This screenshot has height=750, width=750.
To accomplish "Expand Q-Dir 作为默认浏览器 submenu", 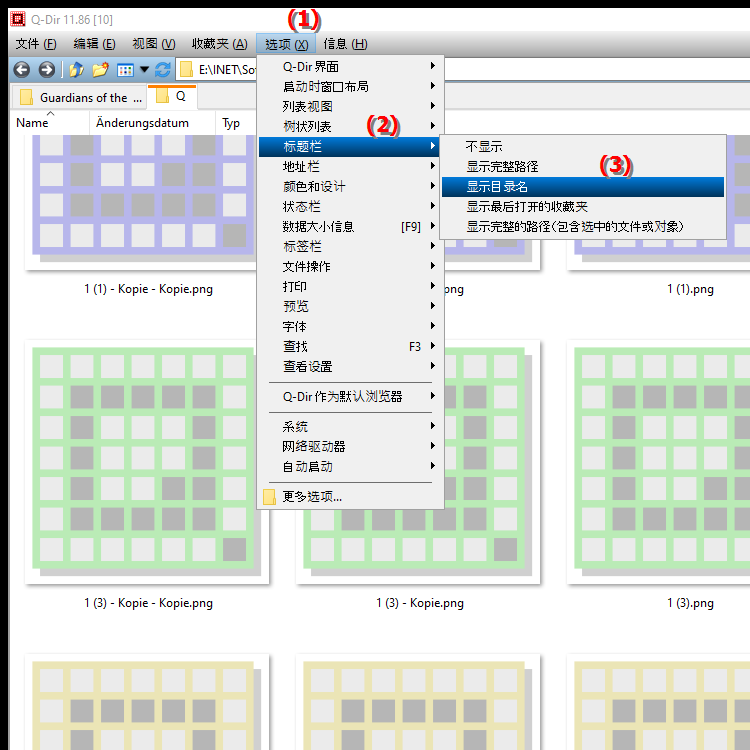I will click(351, 397).
